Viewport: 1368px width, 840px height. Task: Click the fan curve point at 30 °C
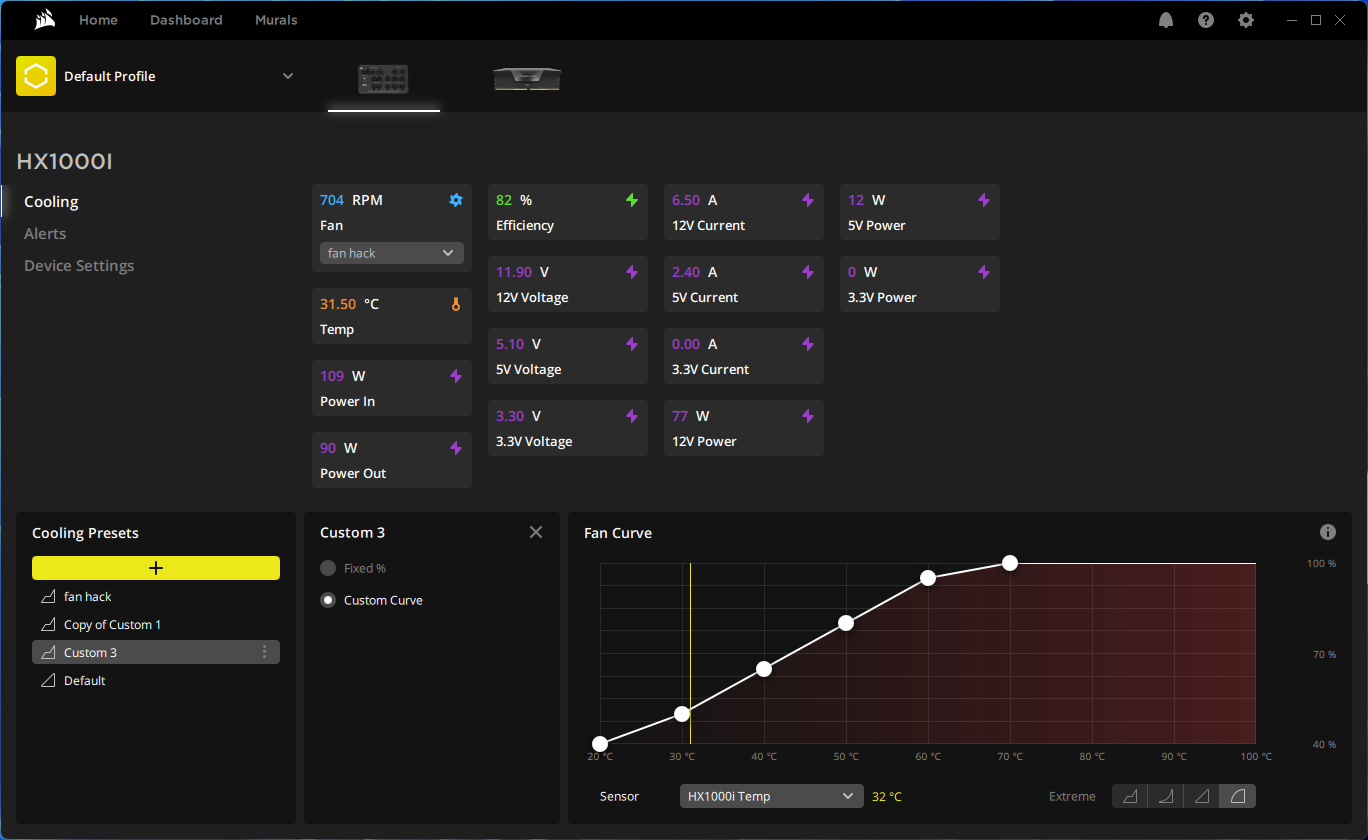pos(682,714)
